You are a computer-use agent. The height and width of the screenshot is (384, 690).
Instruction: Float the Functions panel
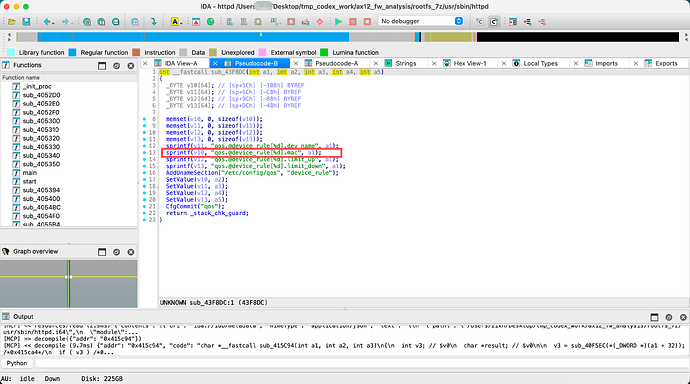coord(102,66)
